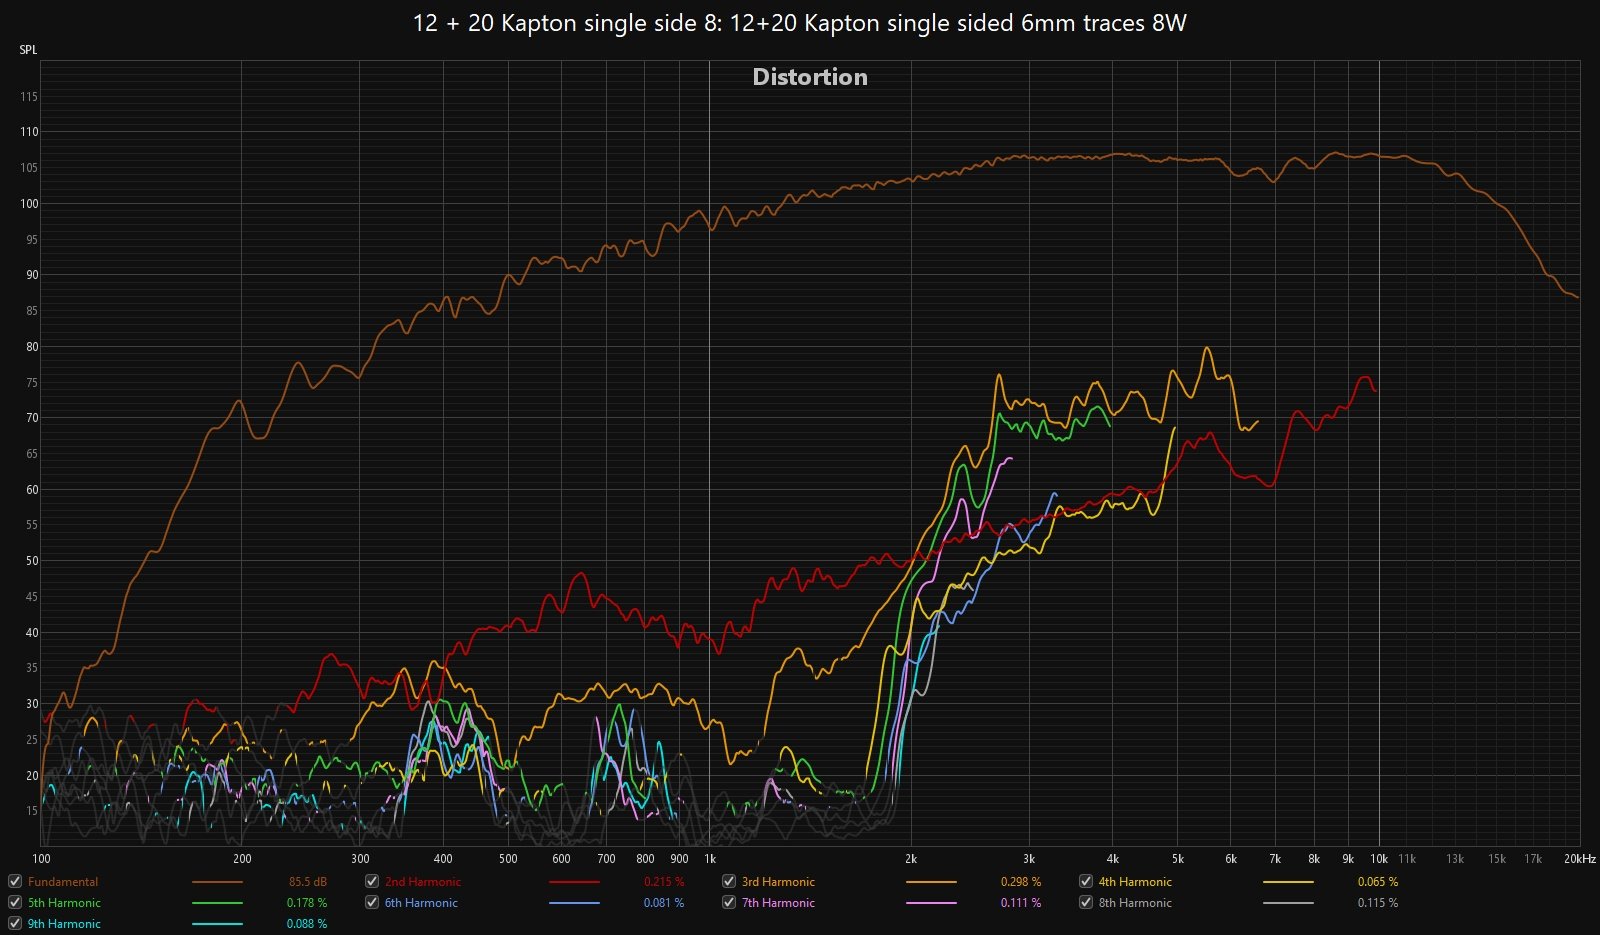Click the 80 SPL axis tick label

coord(32,347)
